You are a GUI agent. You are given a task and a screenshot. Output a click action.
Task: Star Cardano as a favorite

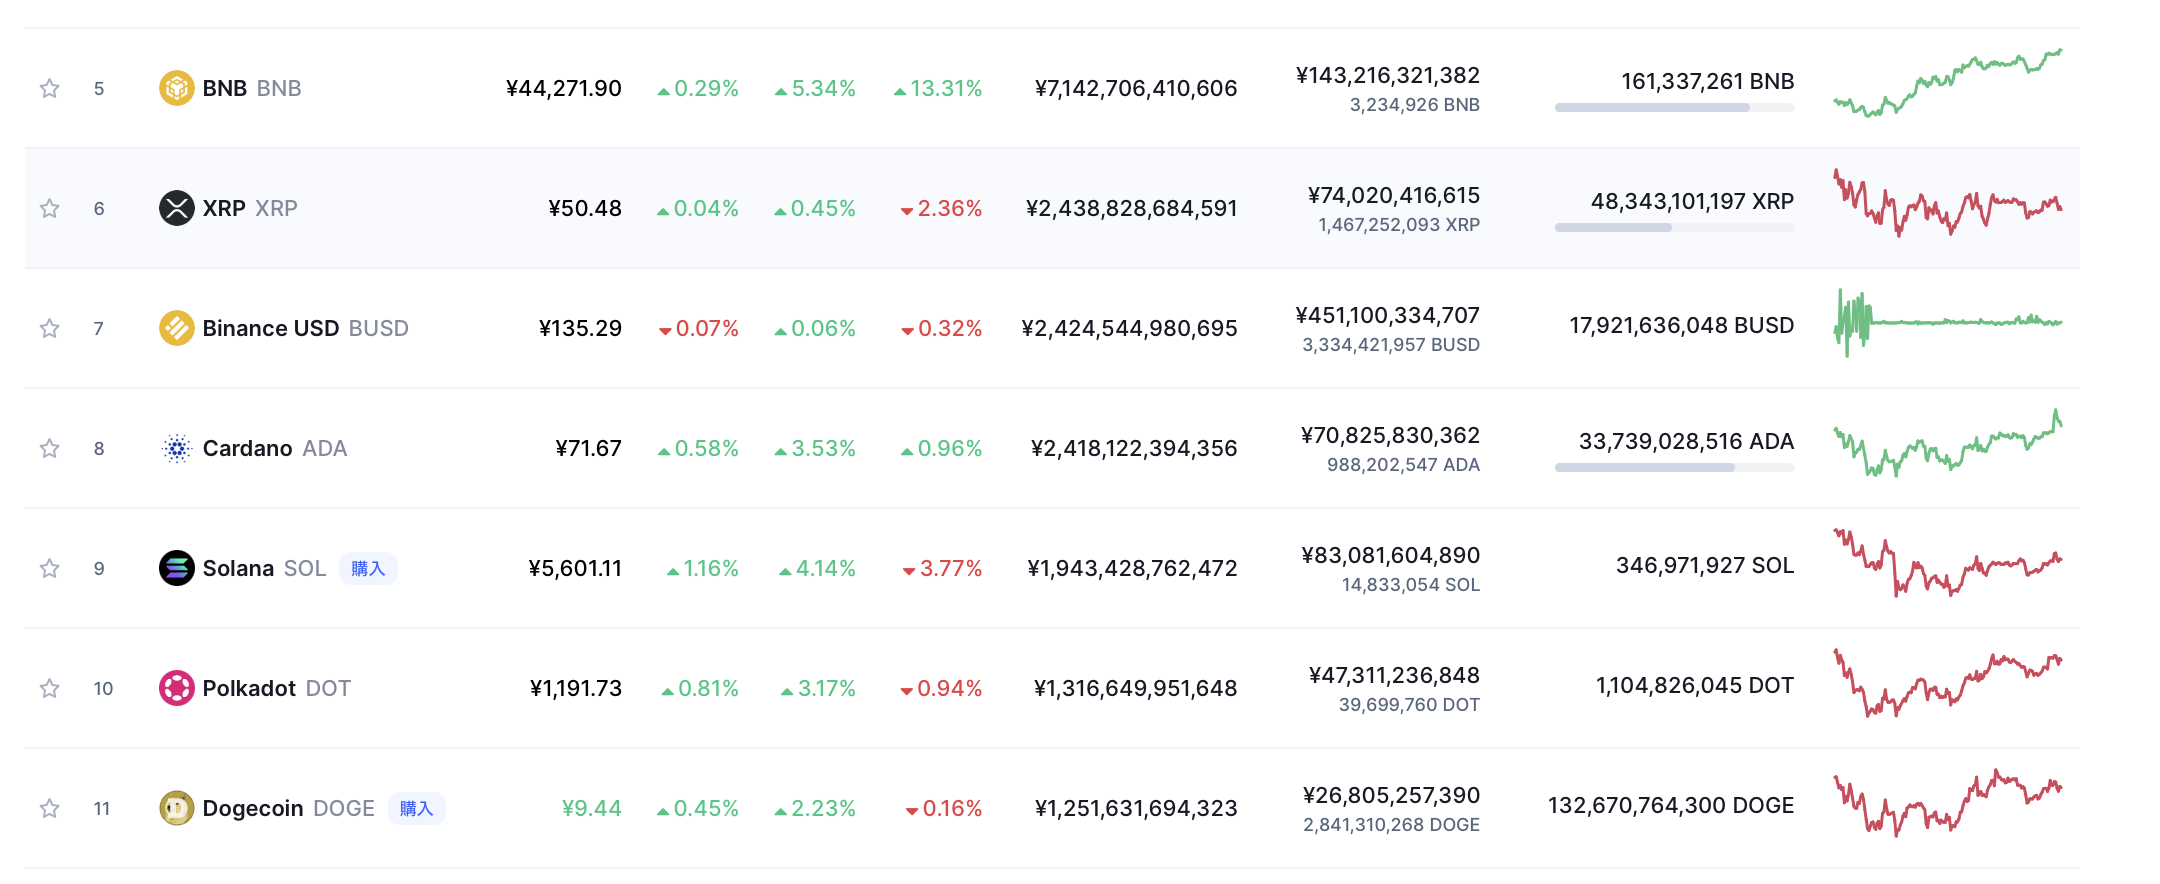pyautogui.click(x=49, y=448)
